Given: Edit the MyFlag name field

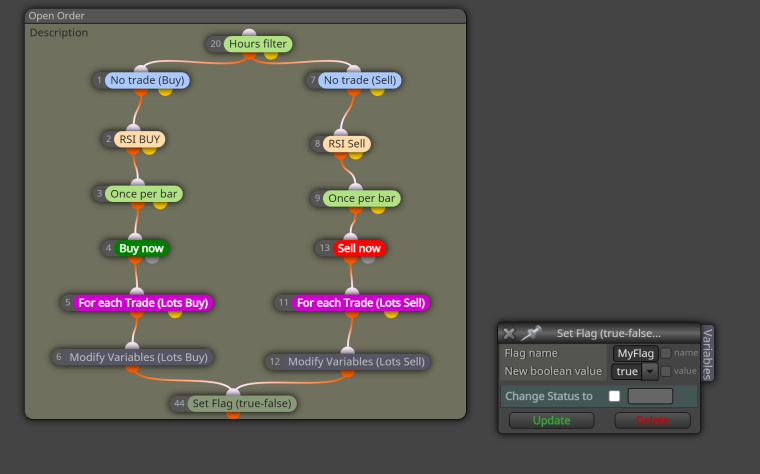Looking at the screenshot, I should (x=635, y=353).
